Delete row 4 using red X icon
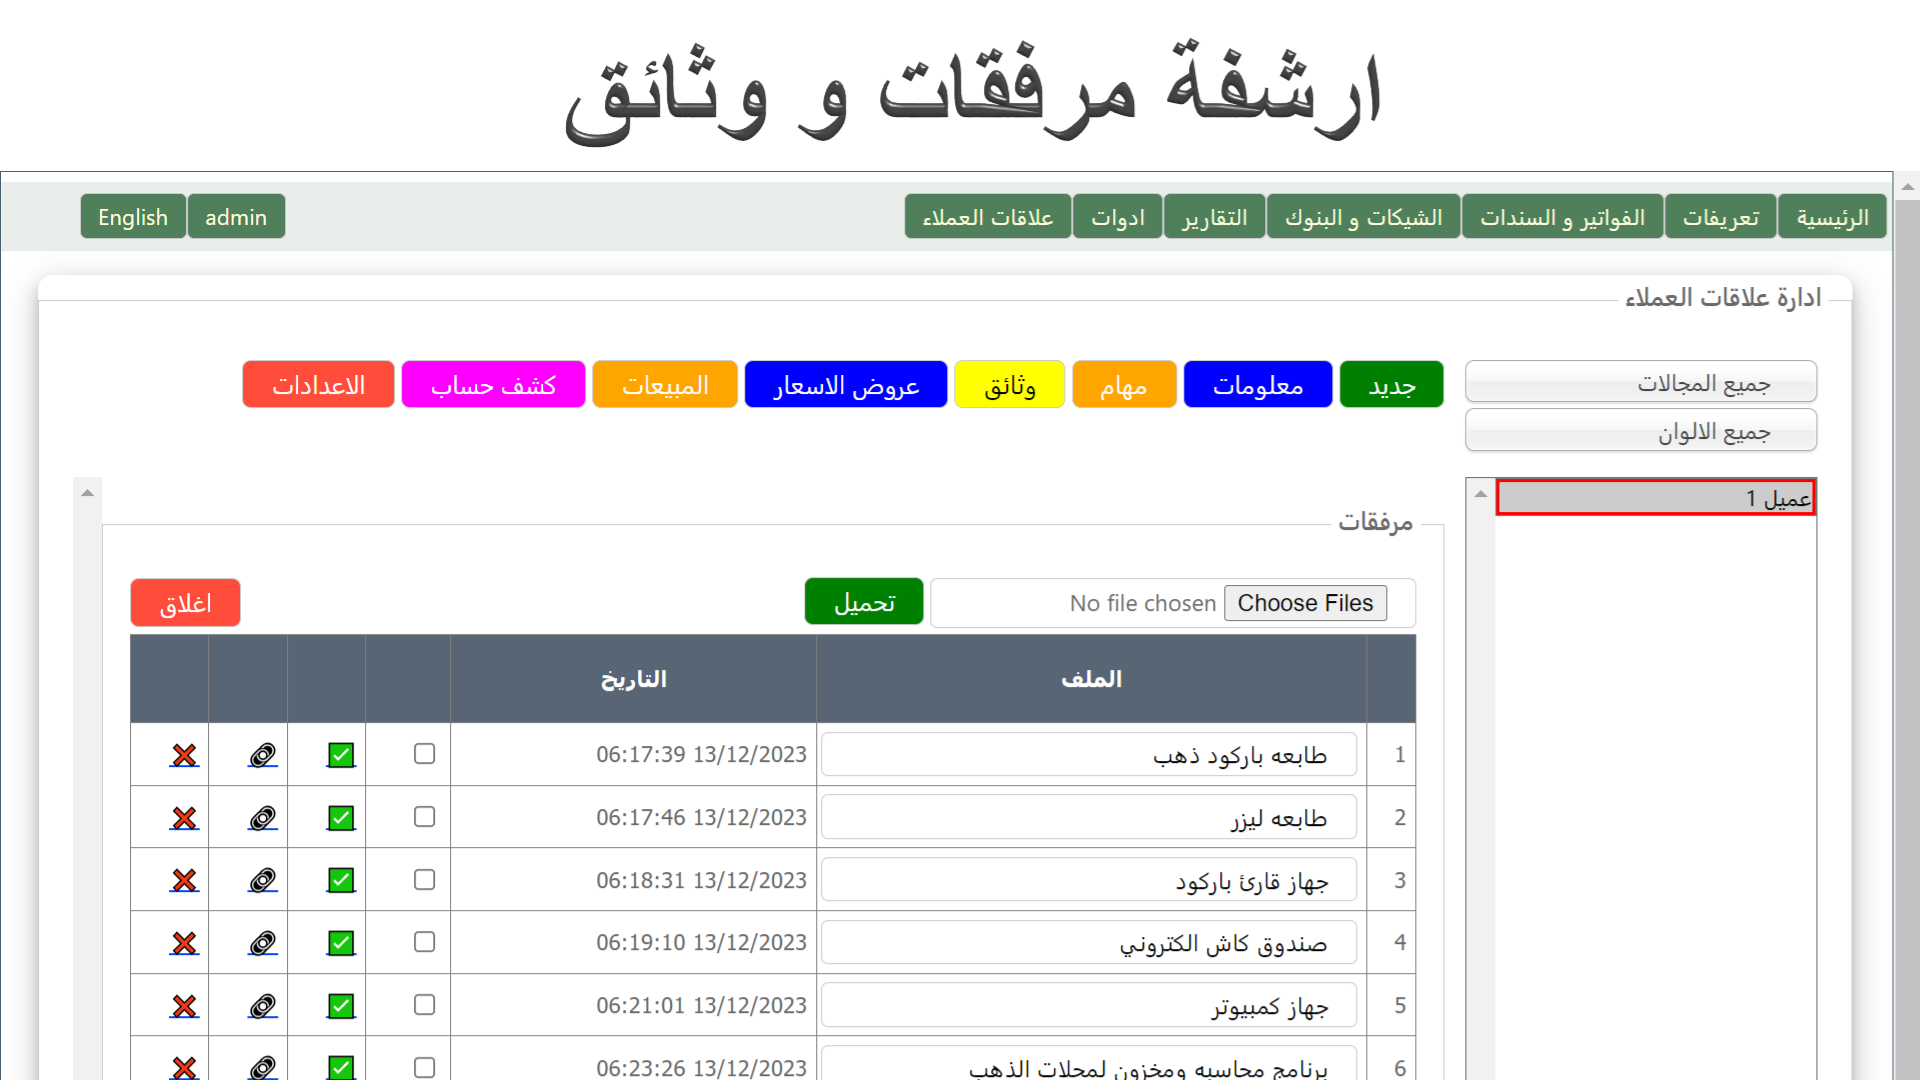The image size is (1920, 1080). (x=184, y=943)
